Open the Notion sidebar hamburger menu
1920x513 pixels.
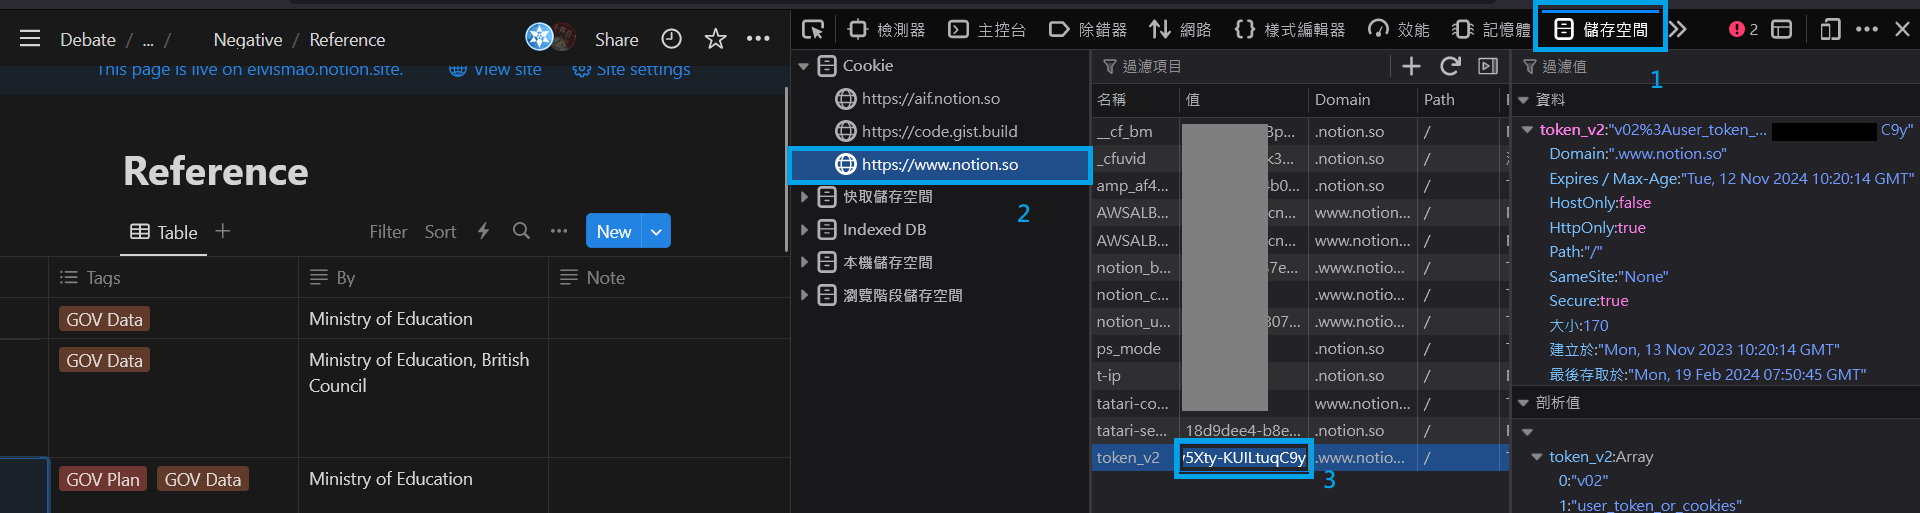click(x=30, y=39)
